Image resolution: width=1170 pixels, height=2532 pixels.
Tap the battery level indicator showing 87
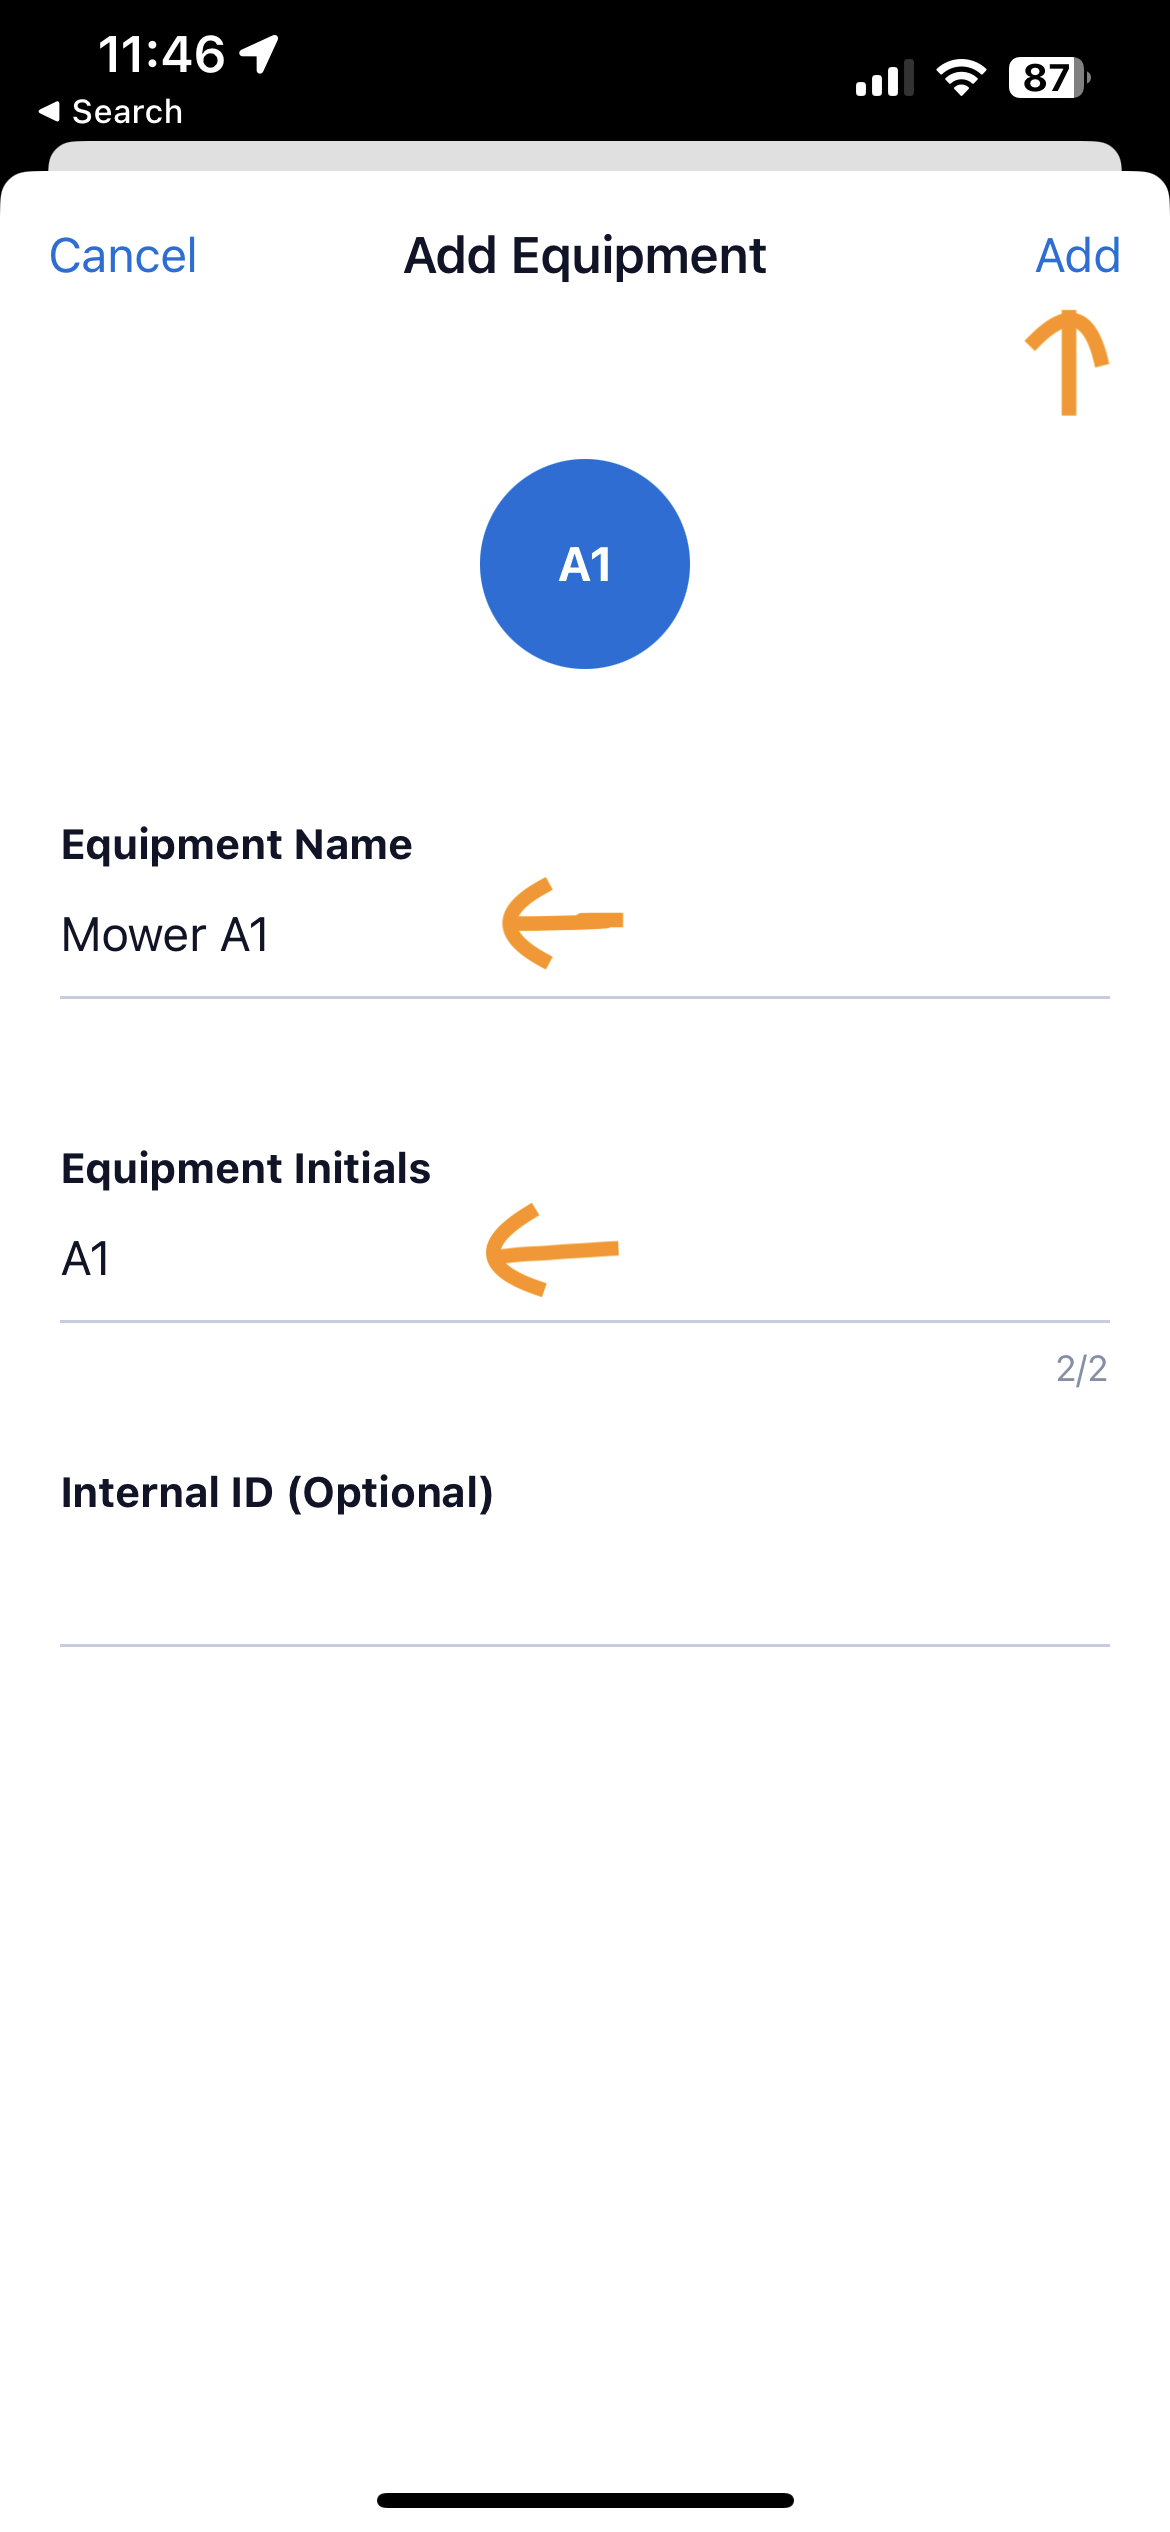1048,78
